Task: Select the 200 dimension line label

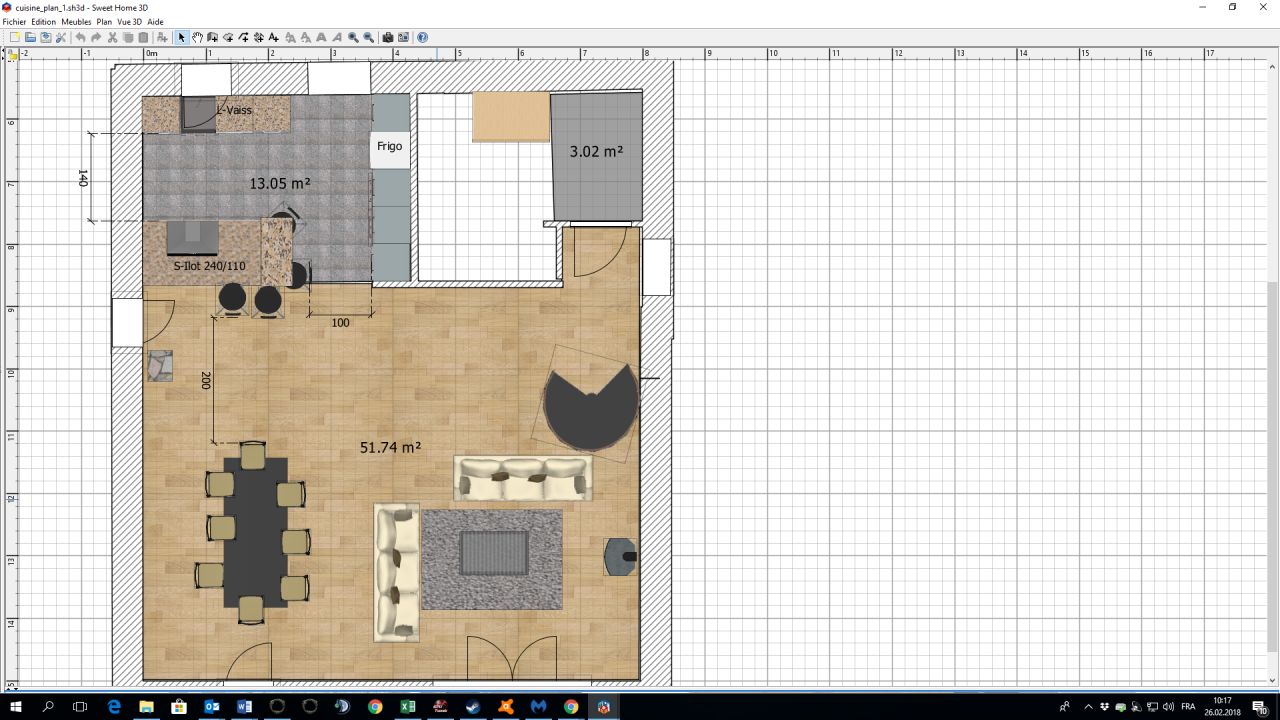Action: (206, 380)
